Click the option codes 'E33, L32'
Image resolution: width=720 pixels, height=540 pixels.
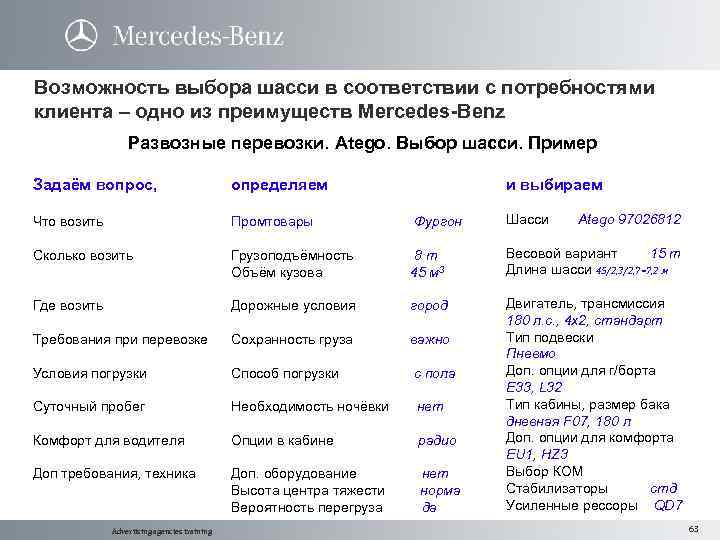pyautogui.click(x=534, y=387)
